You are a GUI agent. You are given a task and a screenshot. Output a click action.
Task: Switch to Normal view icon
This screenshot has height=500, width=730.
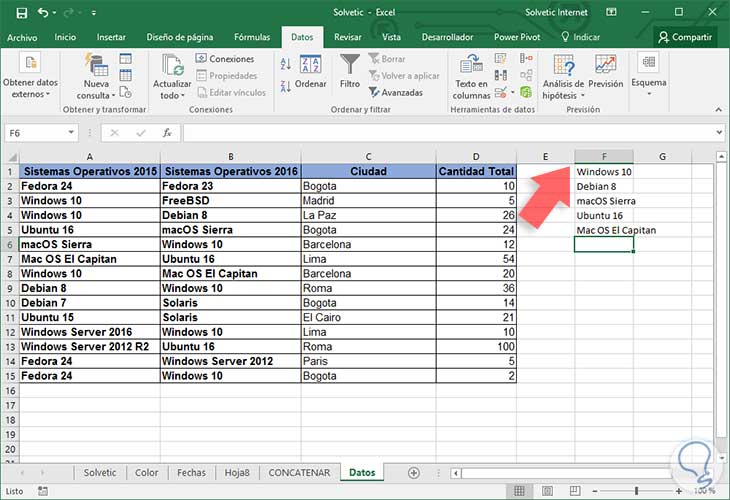point(519,491)
